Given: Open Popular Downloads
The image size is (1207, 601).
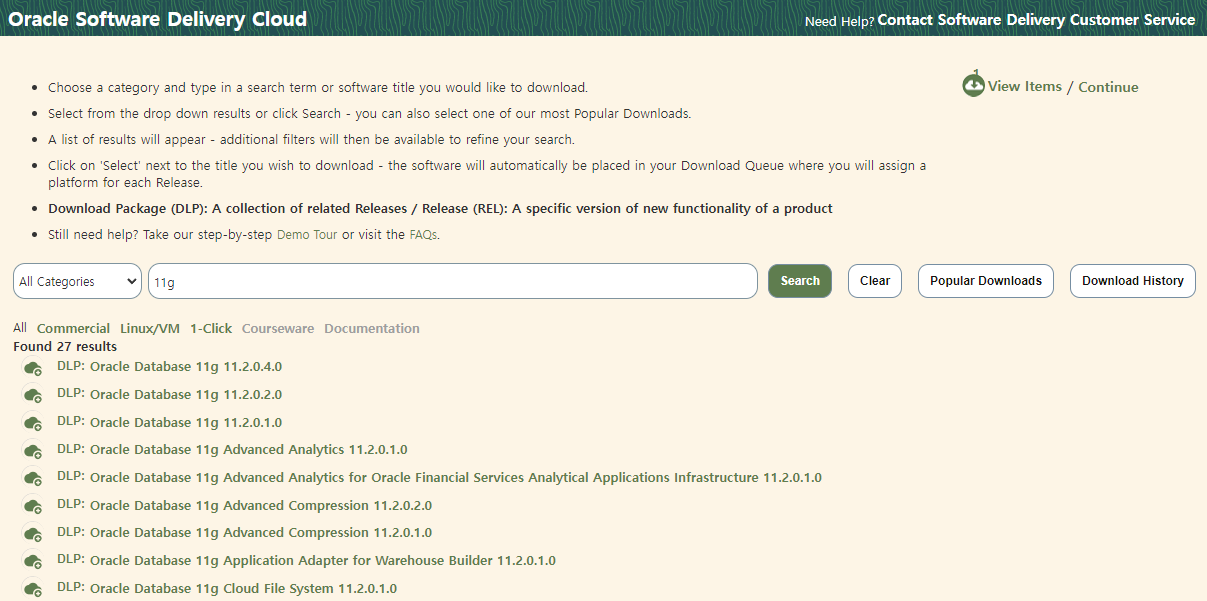Looking at the screenshot, I should (986, 281).
